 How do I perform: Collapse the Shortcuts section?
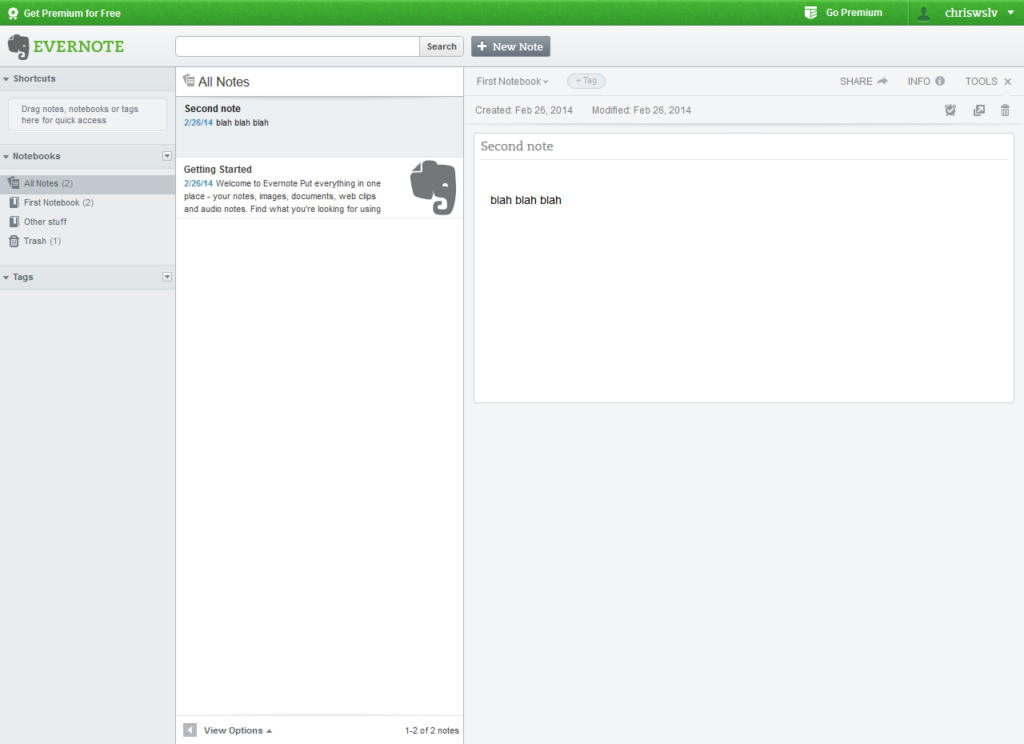click(6, 79)
